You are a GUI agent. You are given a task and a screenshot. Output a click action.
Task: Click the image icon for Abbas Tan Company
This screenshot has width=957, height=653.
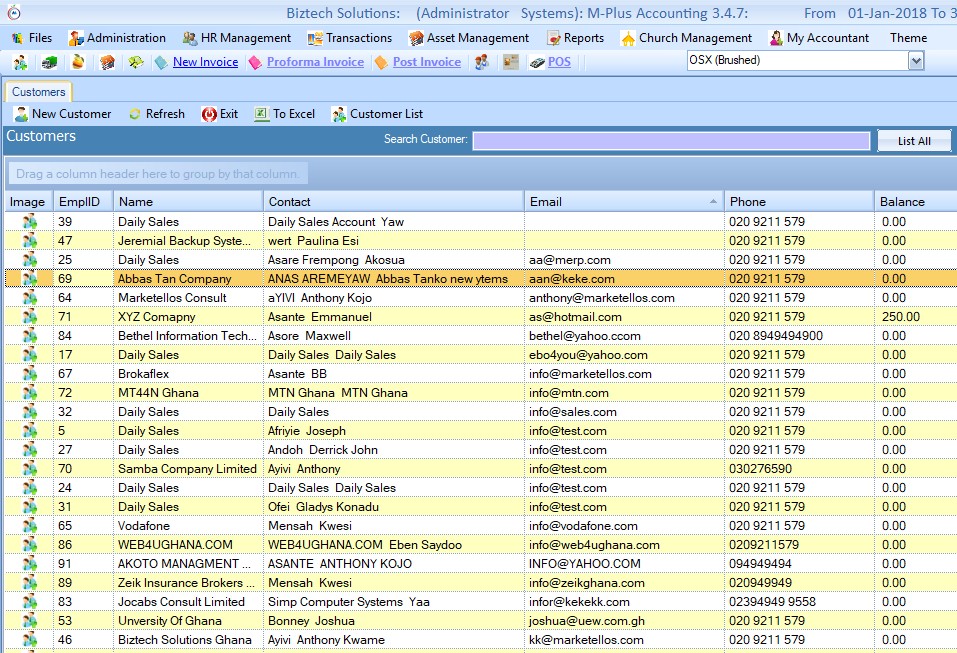click(29, 279)
